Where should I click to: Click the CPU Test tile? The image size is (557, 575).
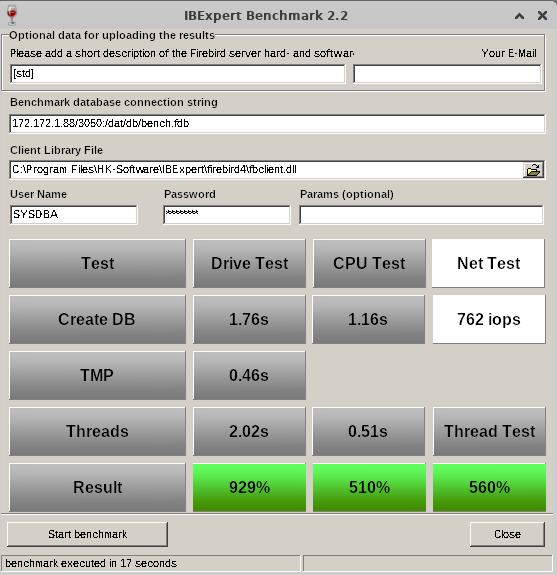tap(369, 263)
